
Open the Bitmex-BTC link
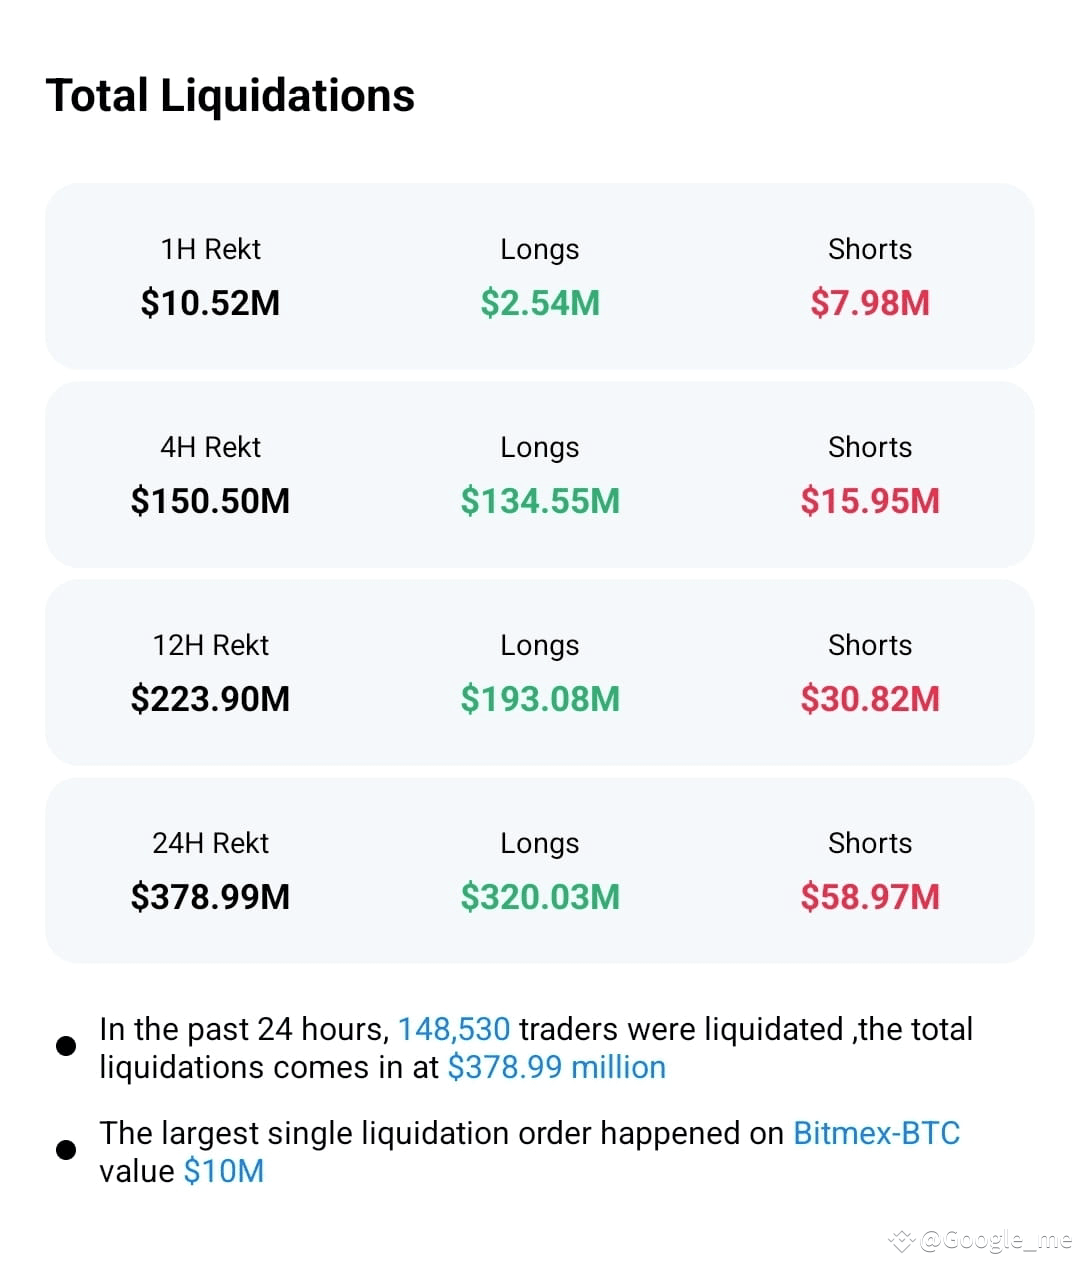(876, 1133)
